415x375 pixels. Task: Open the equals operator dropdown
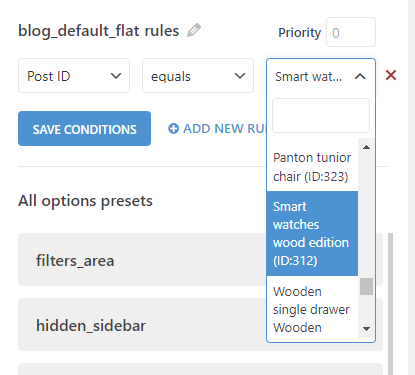point(198,76)
